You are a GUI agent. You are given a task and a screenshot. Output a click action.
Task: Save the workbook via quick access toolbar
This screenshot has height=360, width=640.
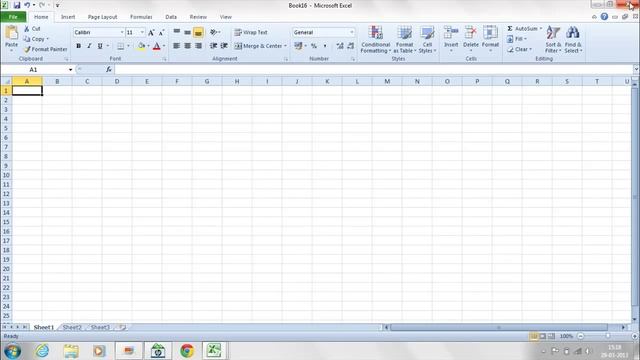[x=17, y=5]
